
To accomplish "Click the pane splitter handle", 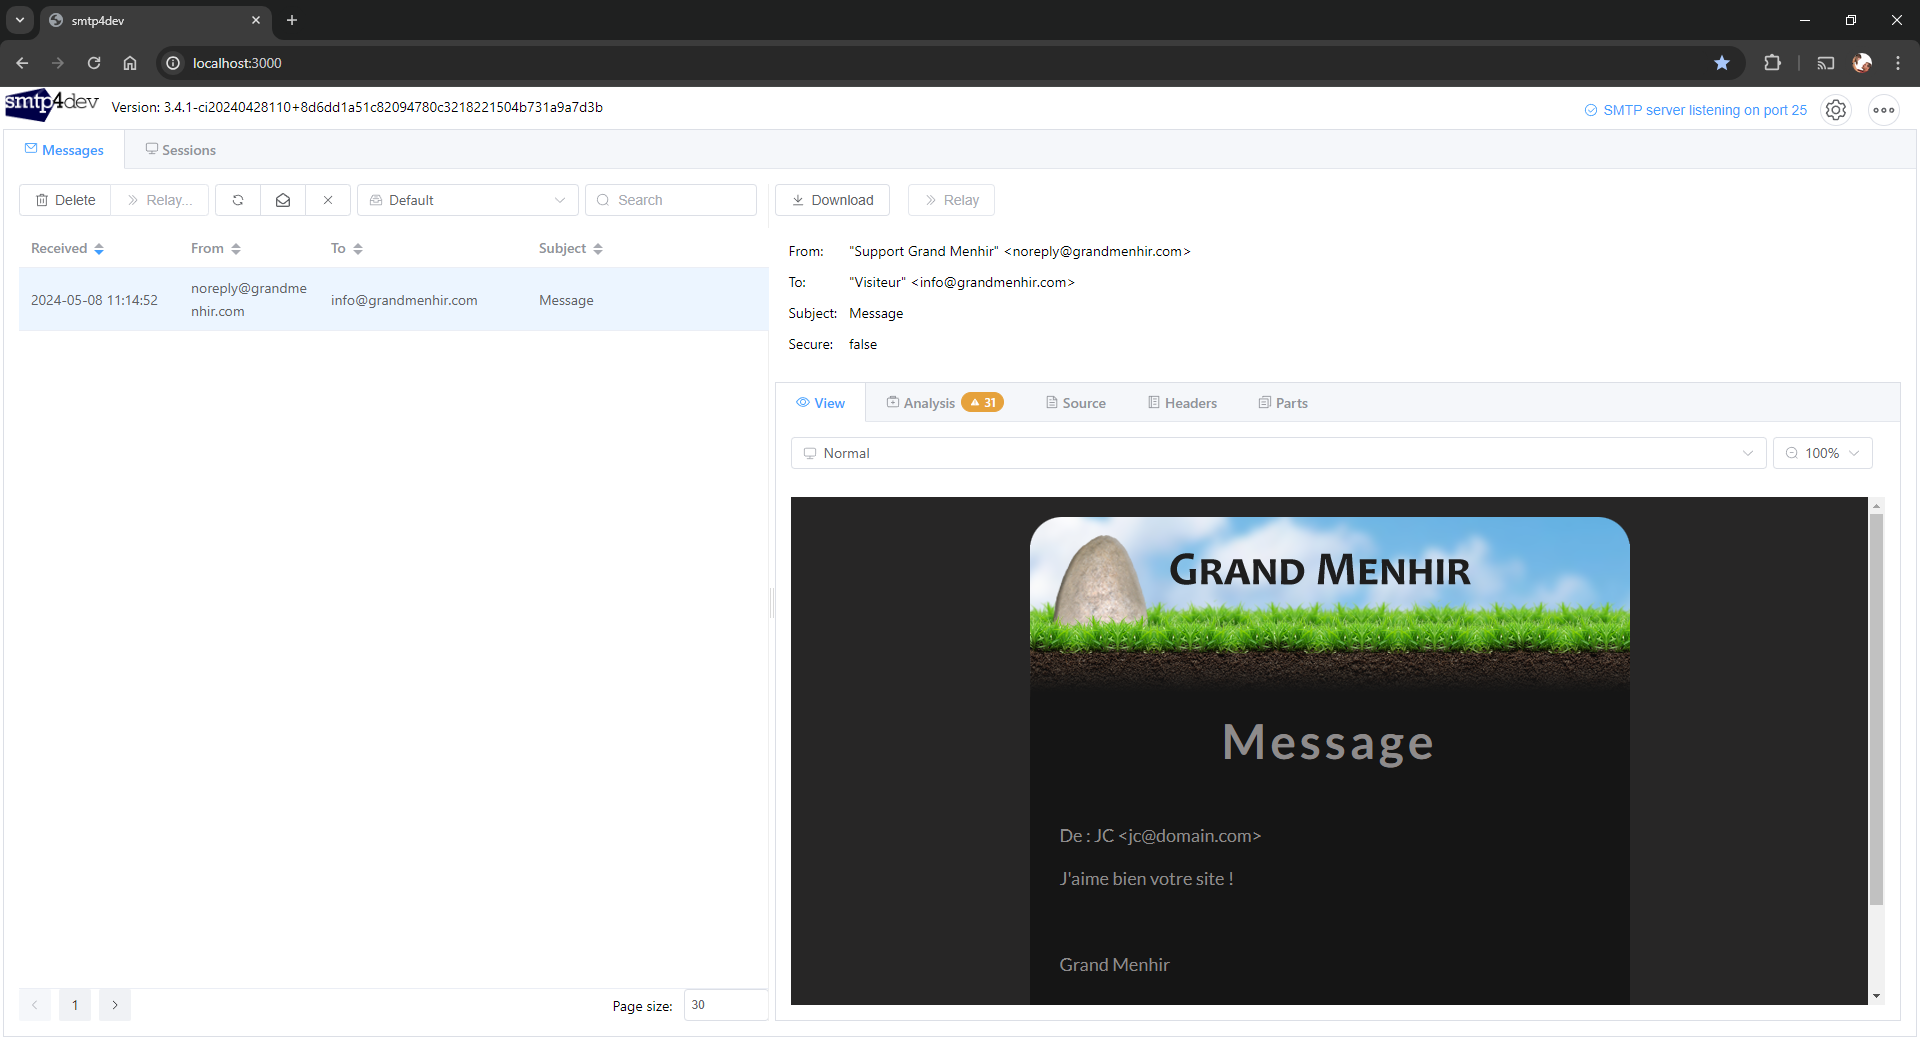I will tap(771, 603).
